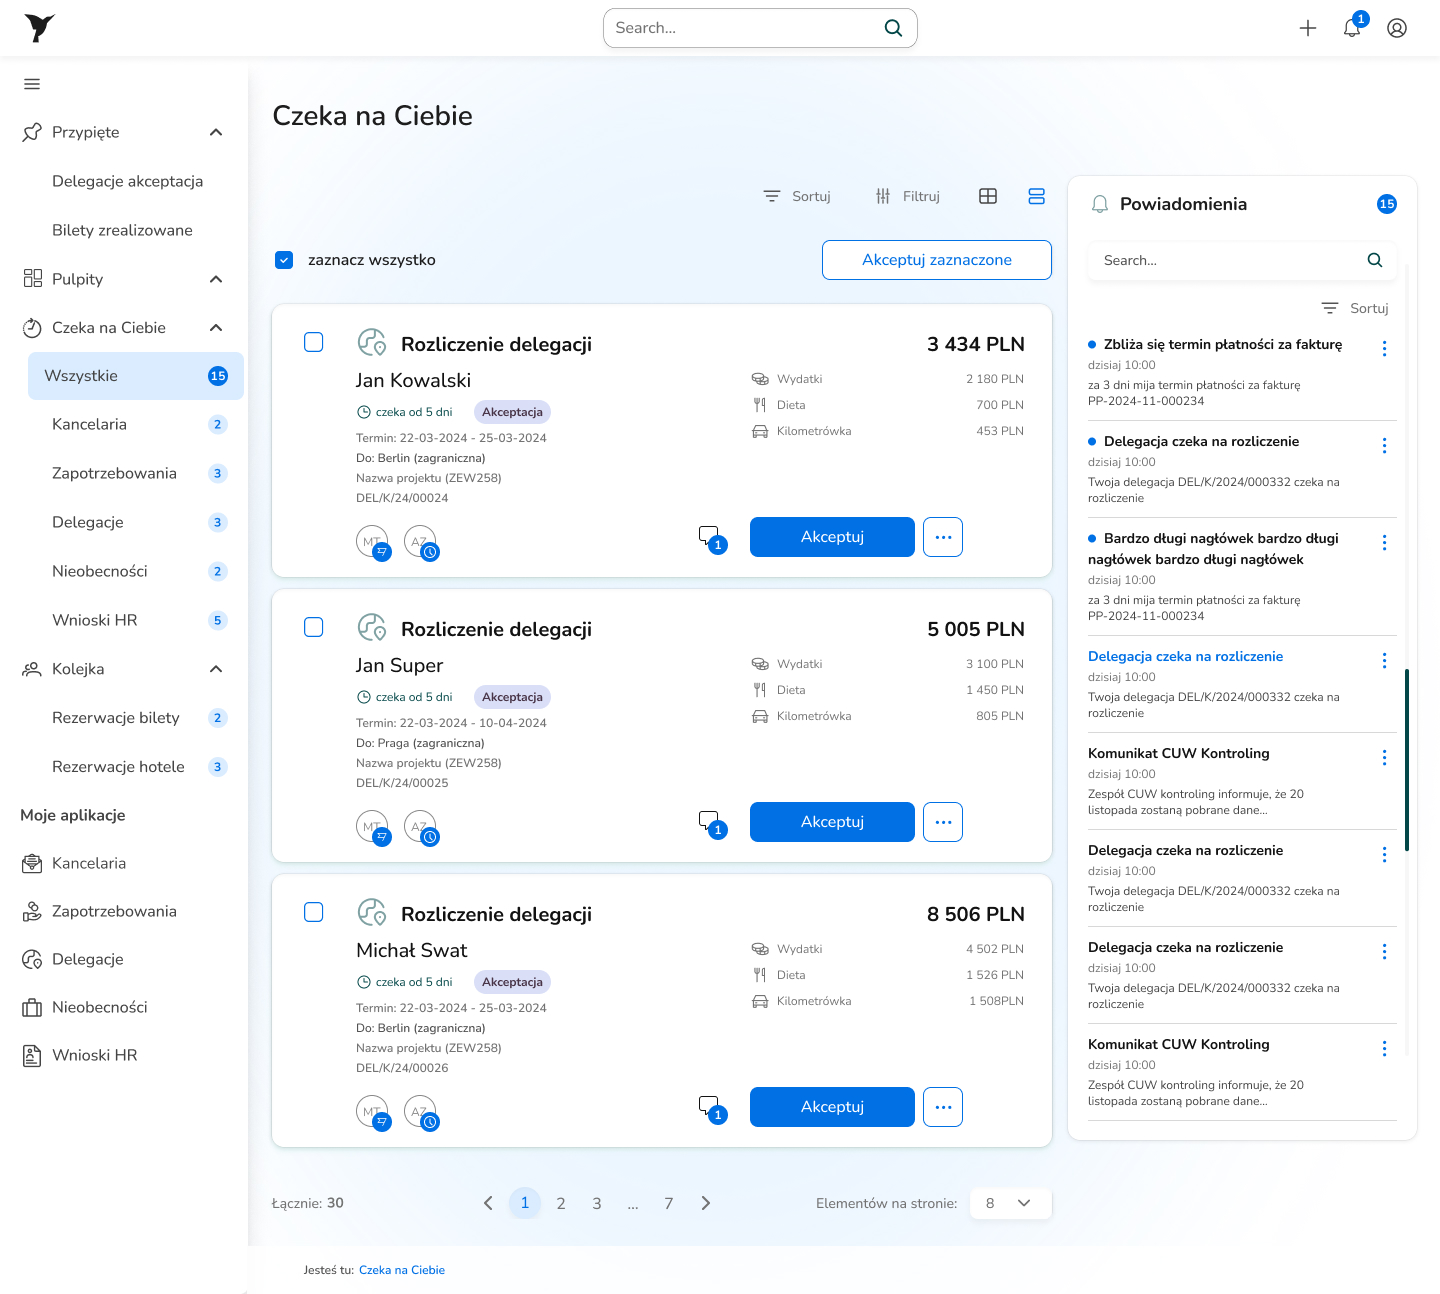Click the MT avatar on Jan Kowalski card

372,541
